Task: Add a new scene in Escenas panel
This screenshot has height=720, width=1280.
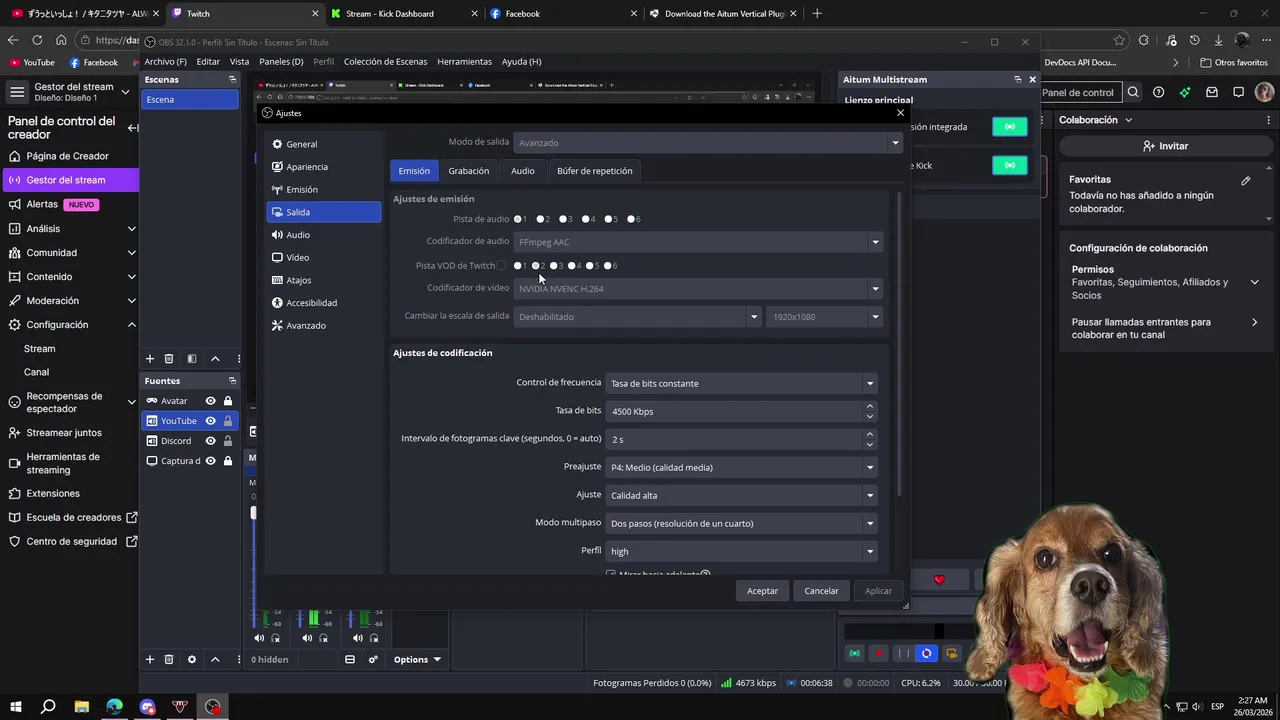Action: click(150, 358)
